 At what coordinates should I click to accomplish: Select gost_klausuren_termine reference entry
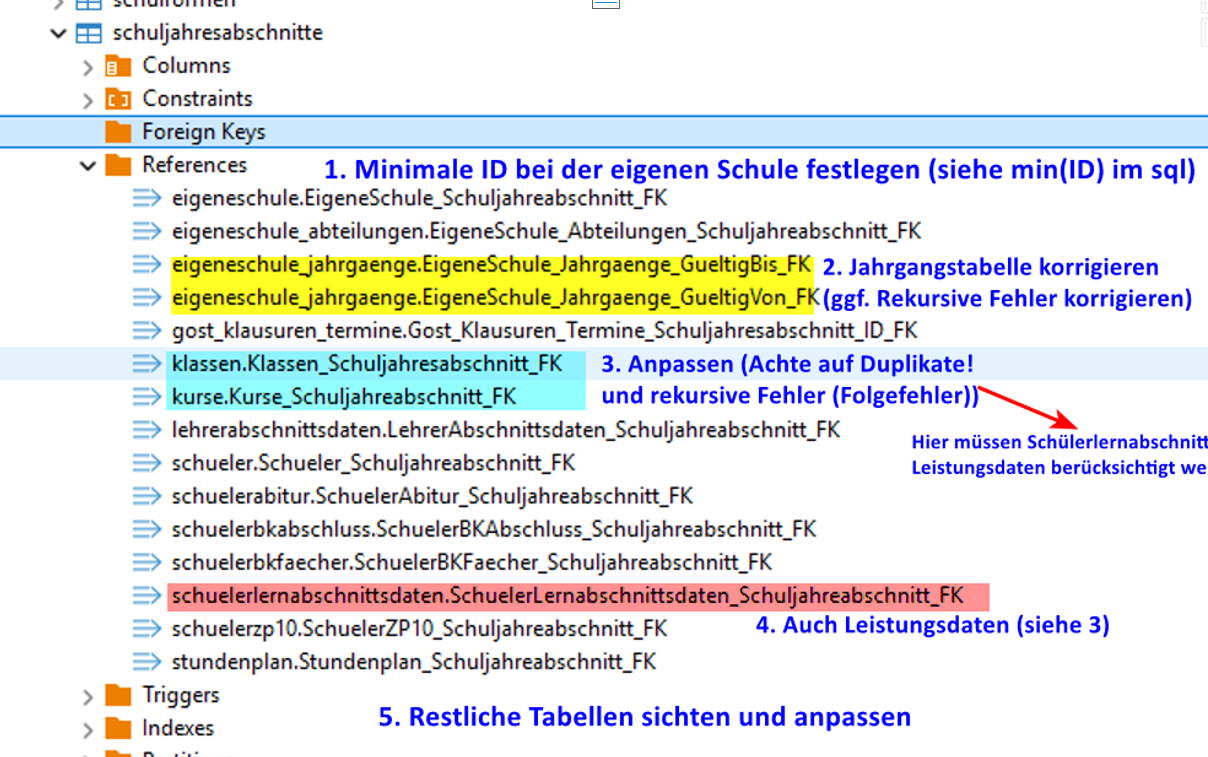pos(544,331)
